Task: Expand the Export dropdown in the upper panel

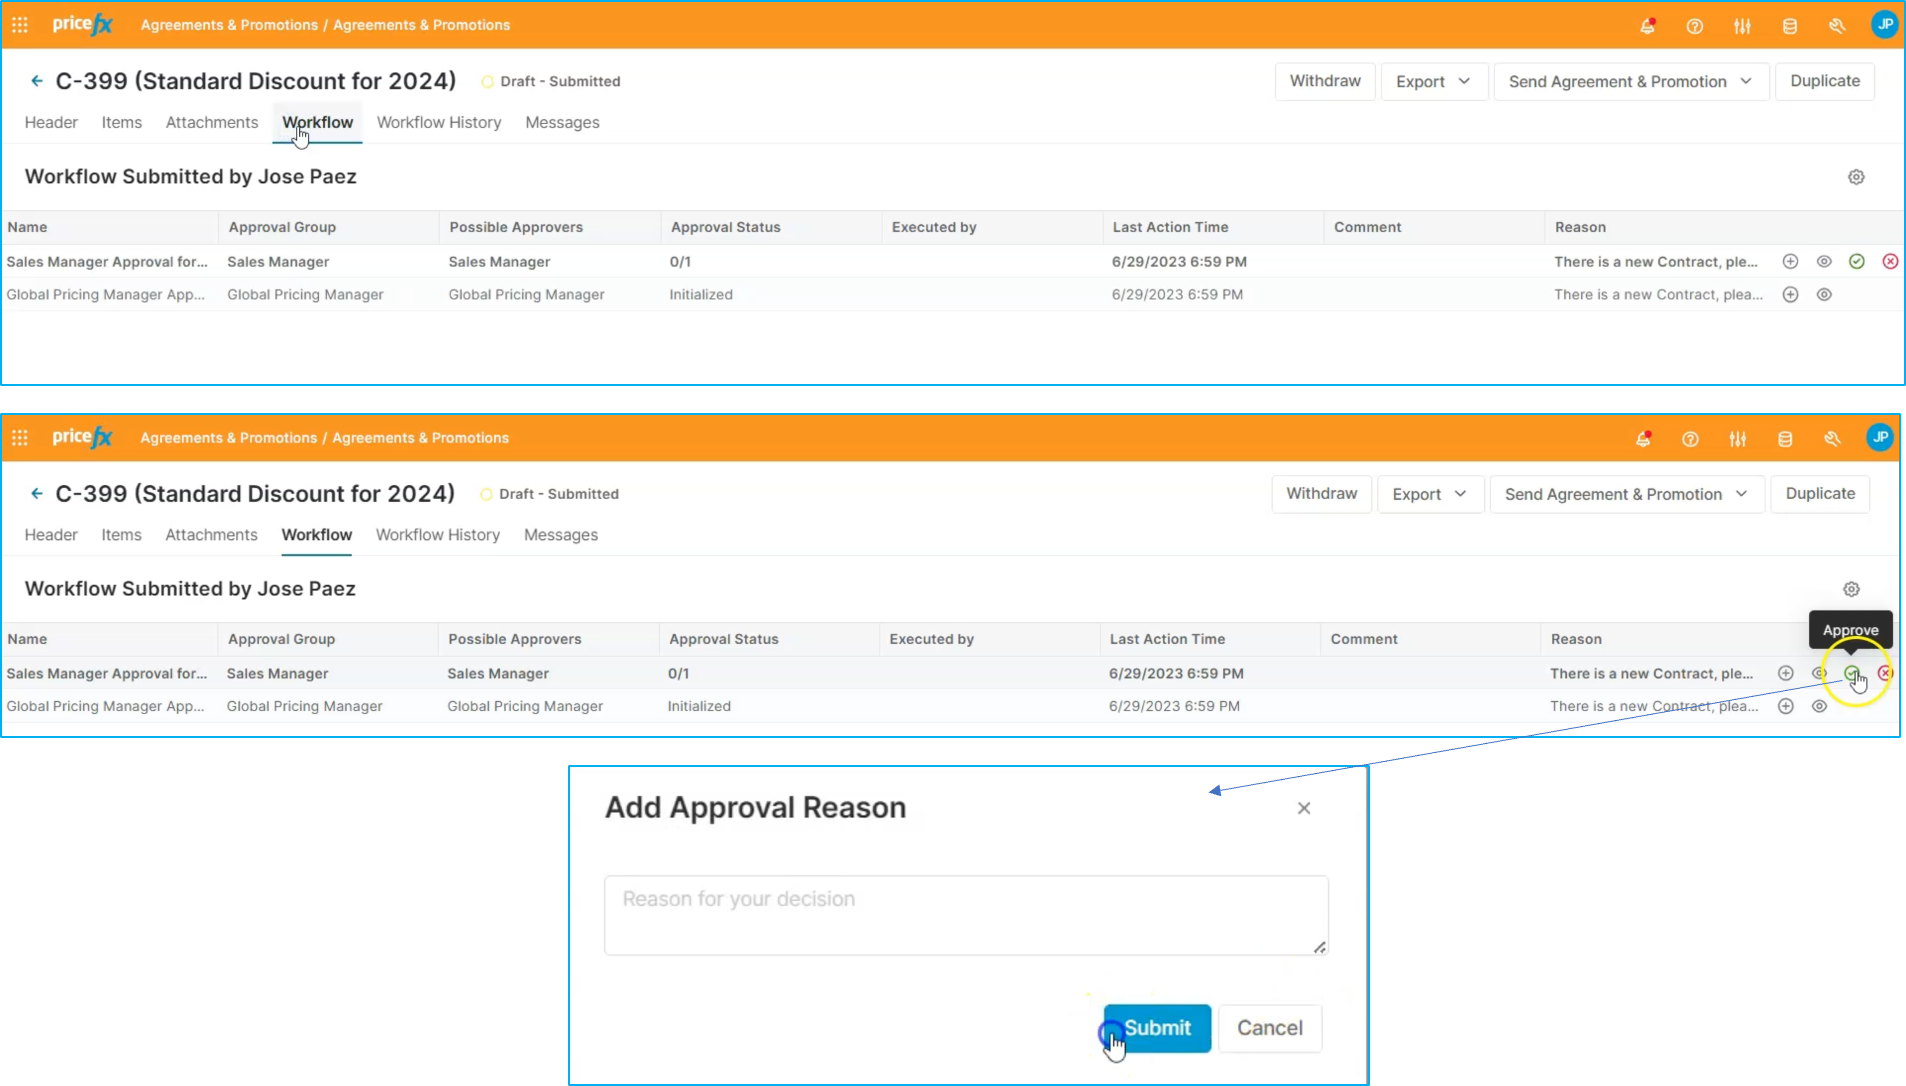Action: pos(1433,82)
